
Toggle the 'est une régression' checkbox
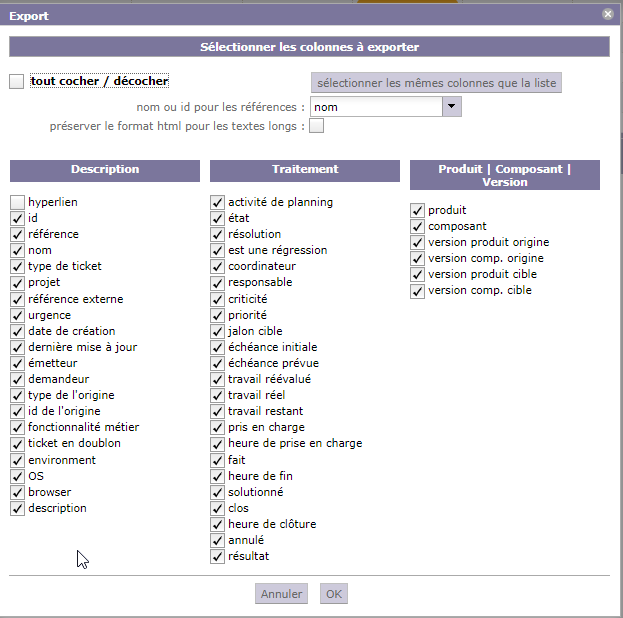click(218, 250)
